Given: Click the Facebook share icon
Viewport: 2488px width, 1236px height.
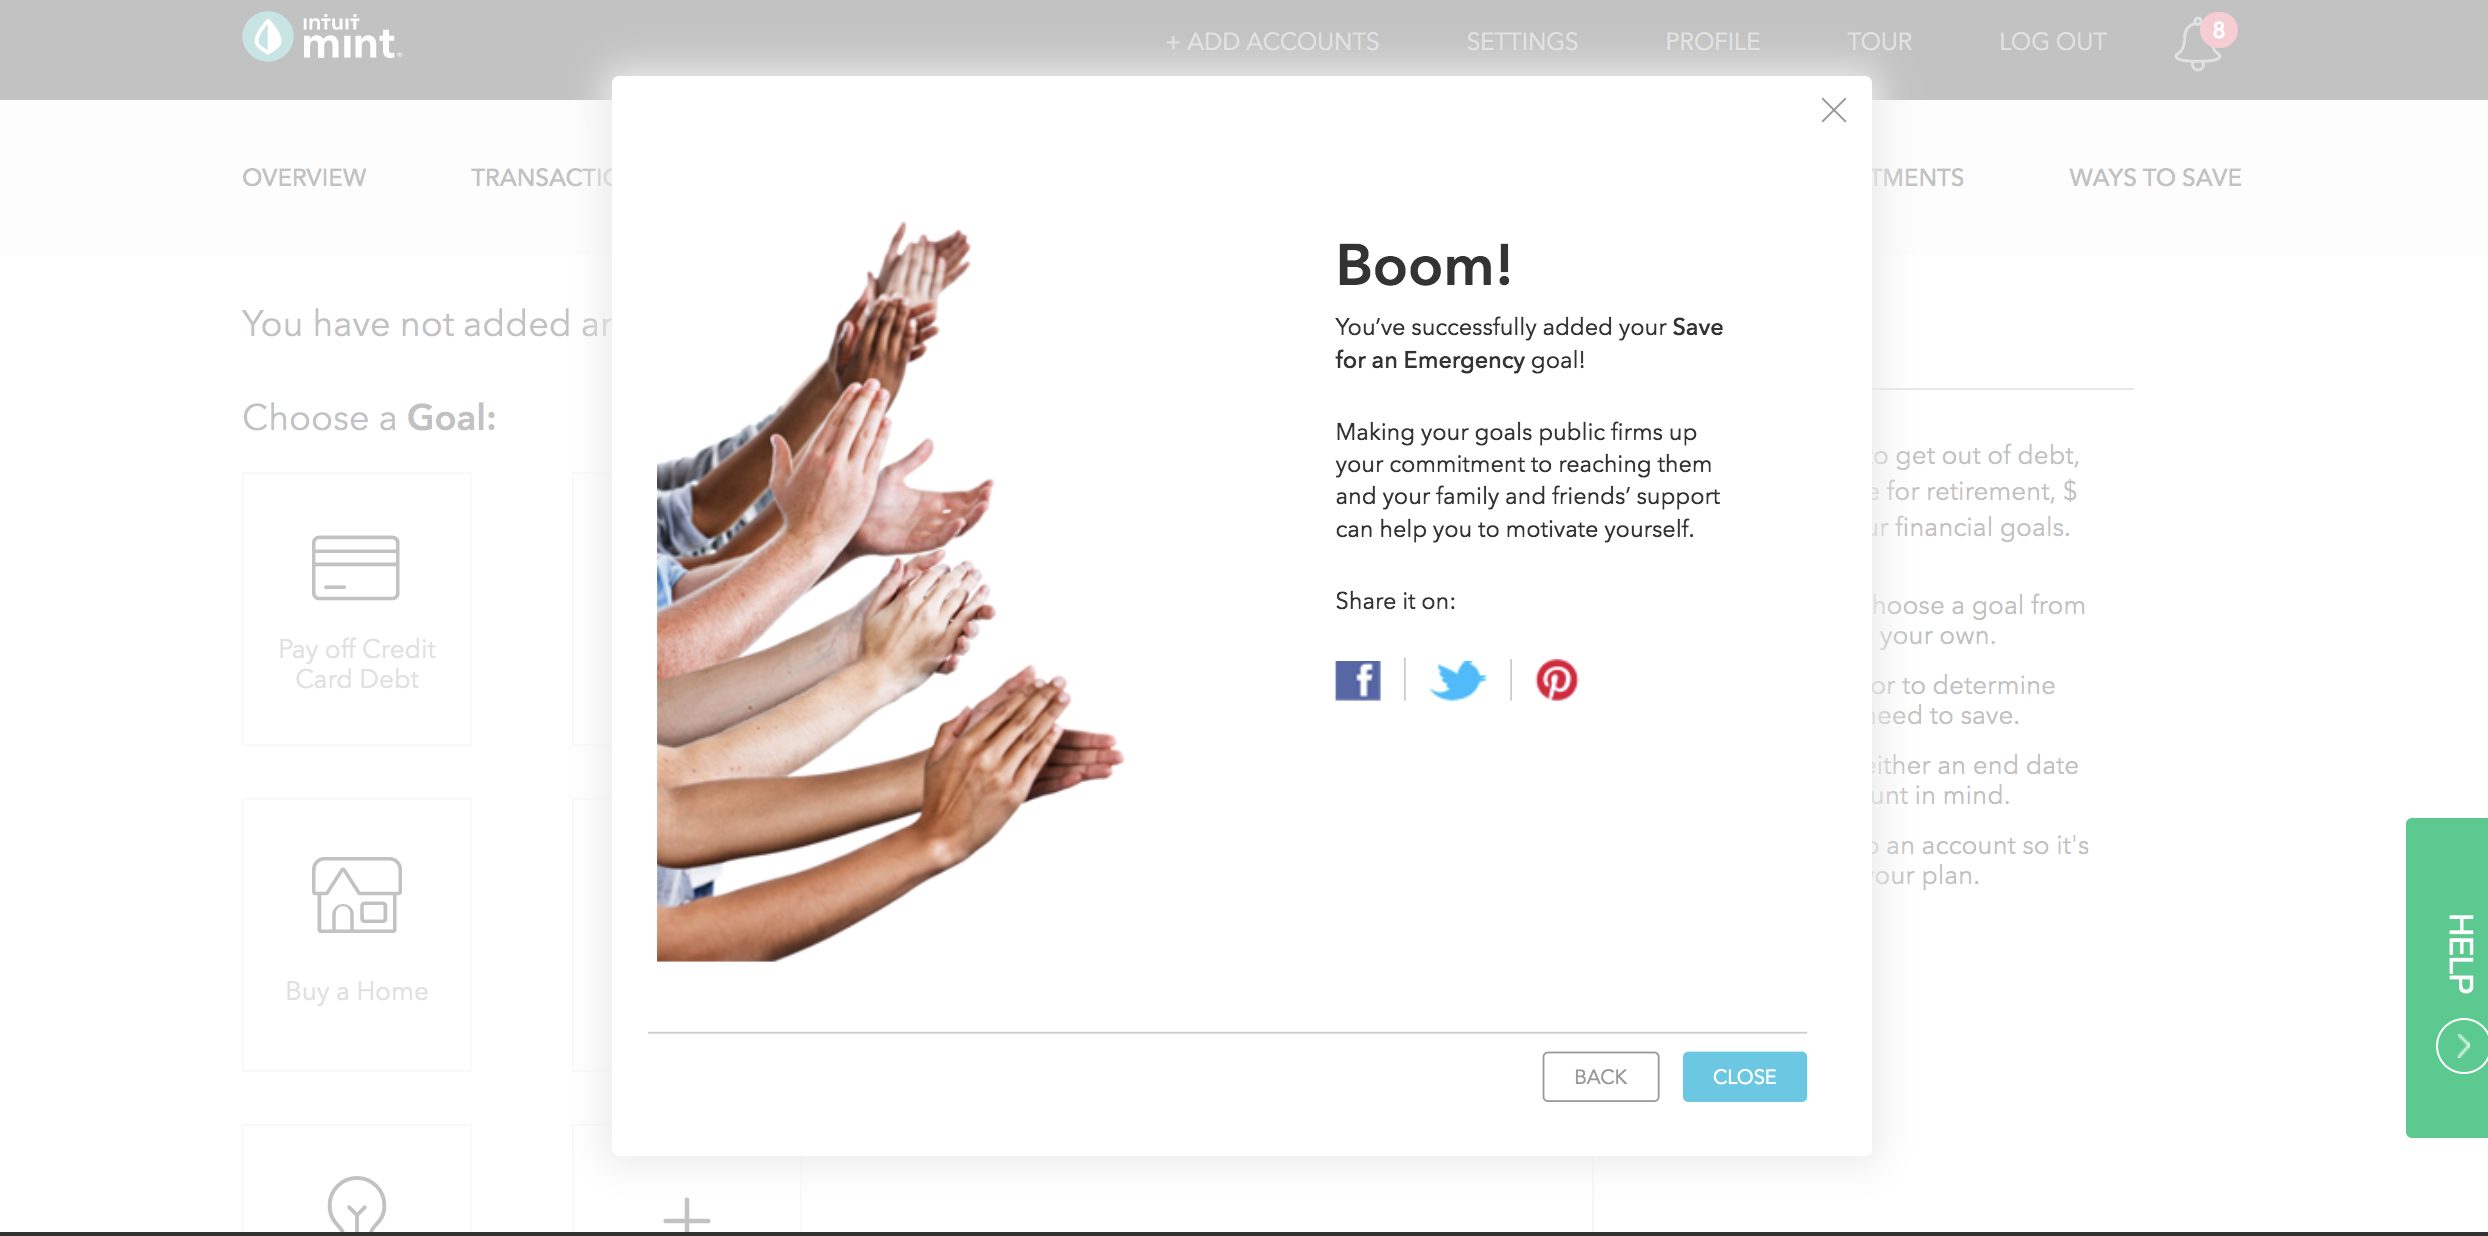Looking at the screenshot, I should click(x=1357, y=679).
